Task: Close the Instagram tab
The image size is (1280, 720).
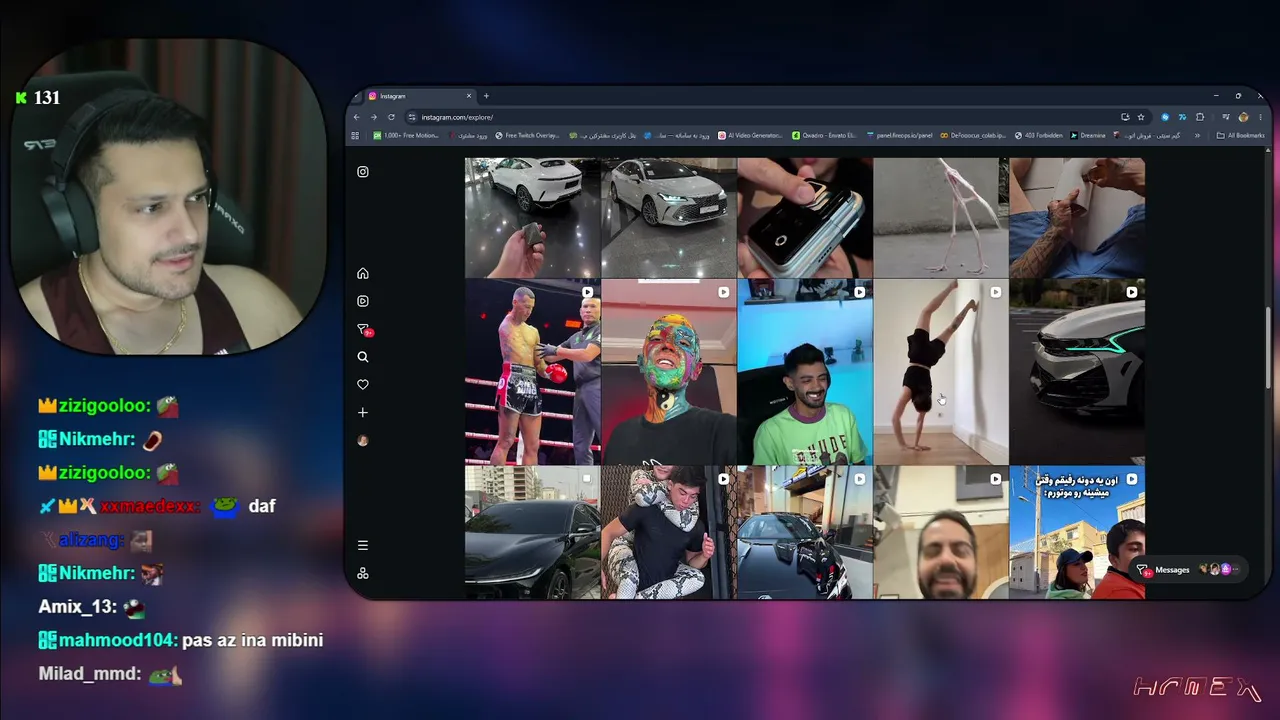Action: tap(468, 96)
